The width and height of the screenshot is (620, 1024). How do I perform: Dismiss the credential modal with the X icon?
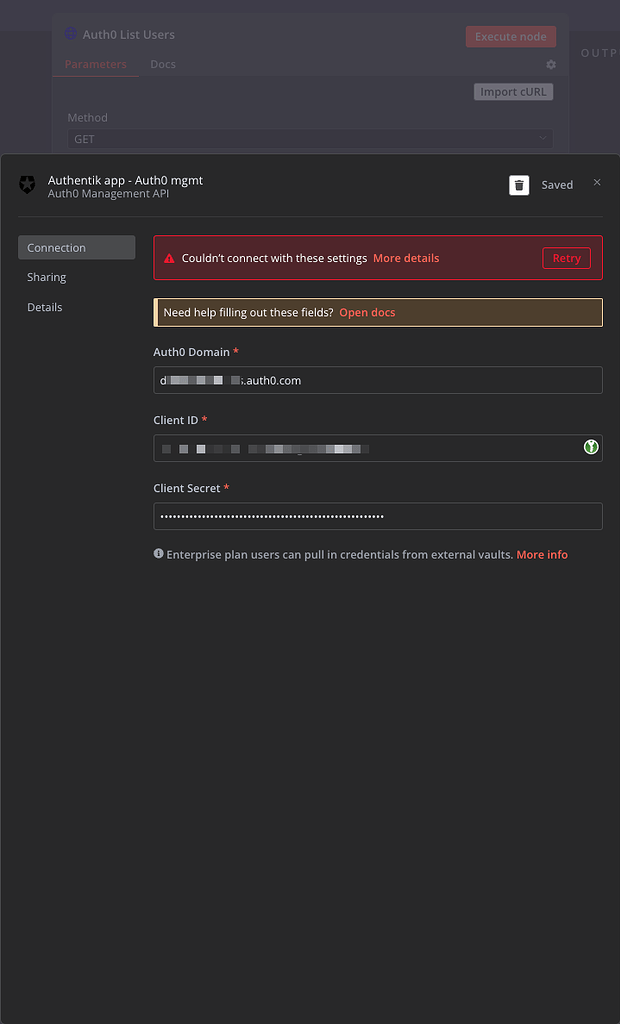click(597, 183)
